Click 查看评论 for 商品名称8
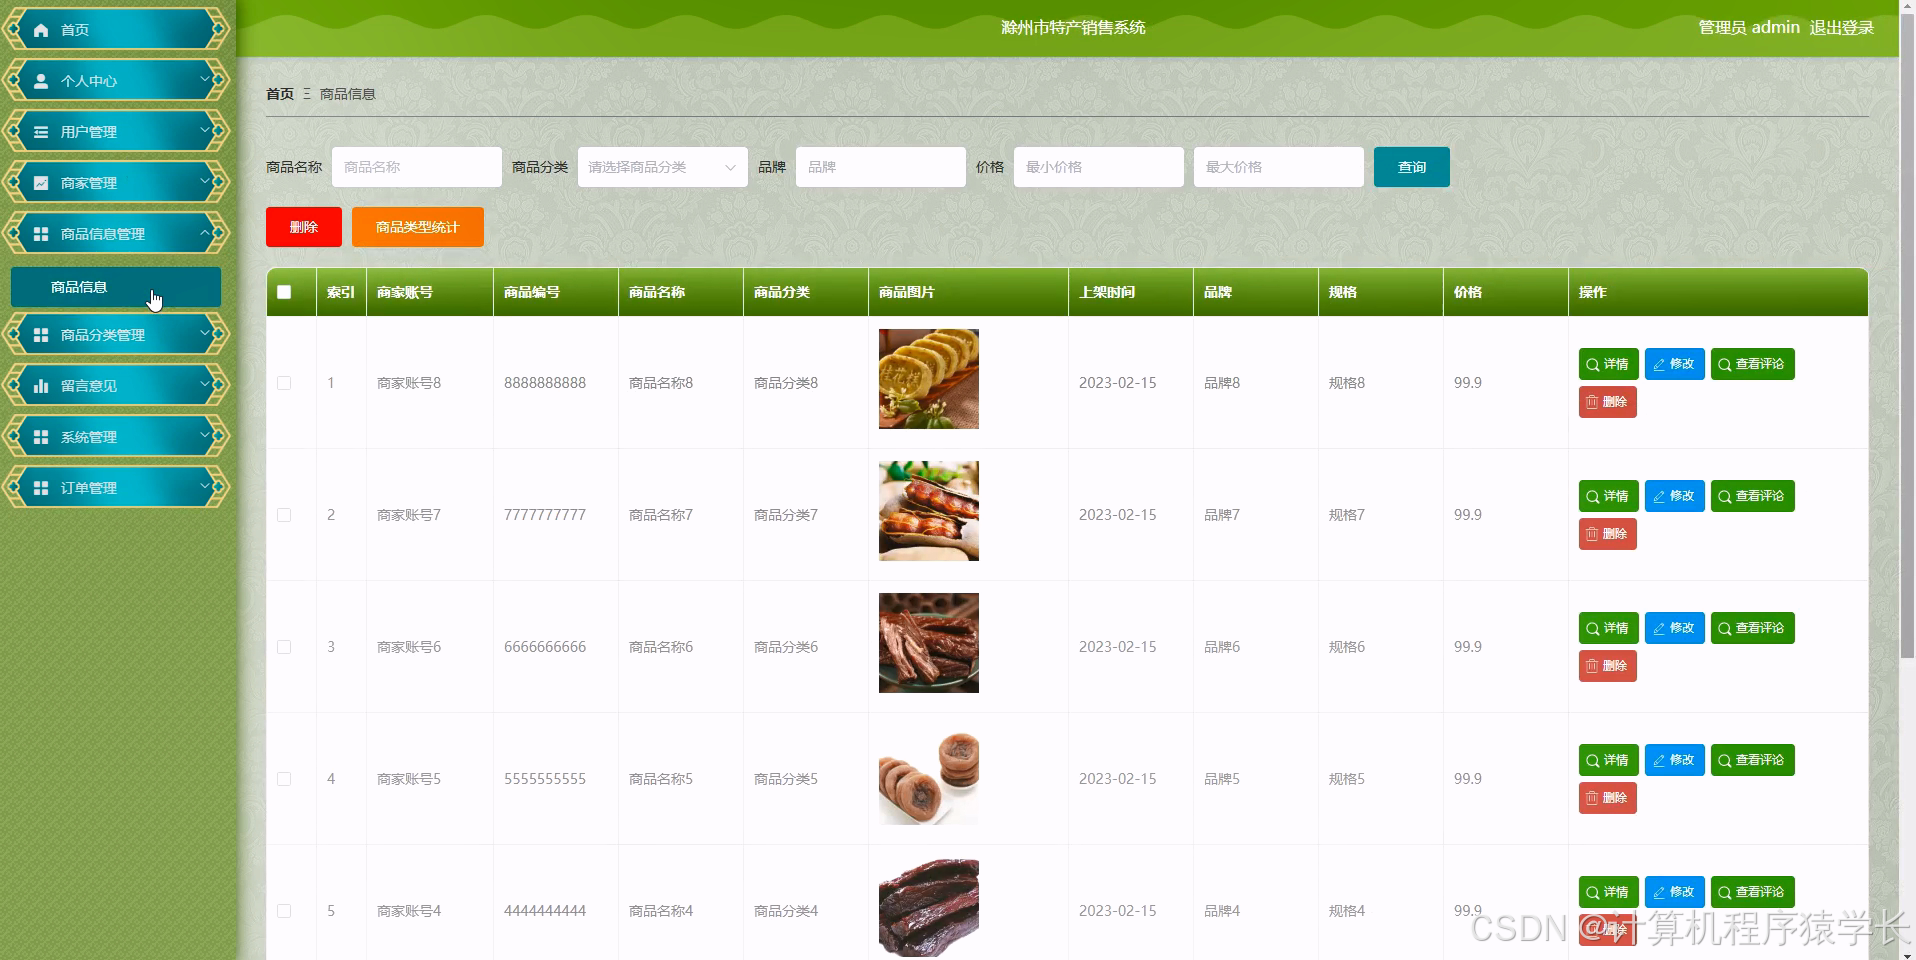This screenshot has width=1916, height=960. pyautogui.click(x=1752, y=364)
